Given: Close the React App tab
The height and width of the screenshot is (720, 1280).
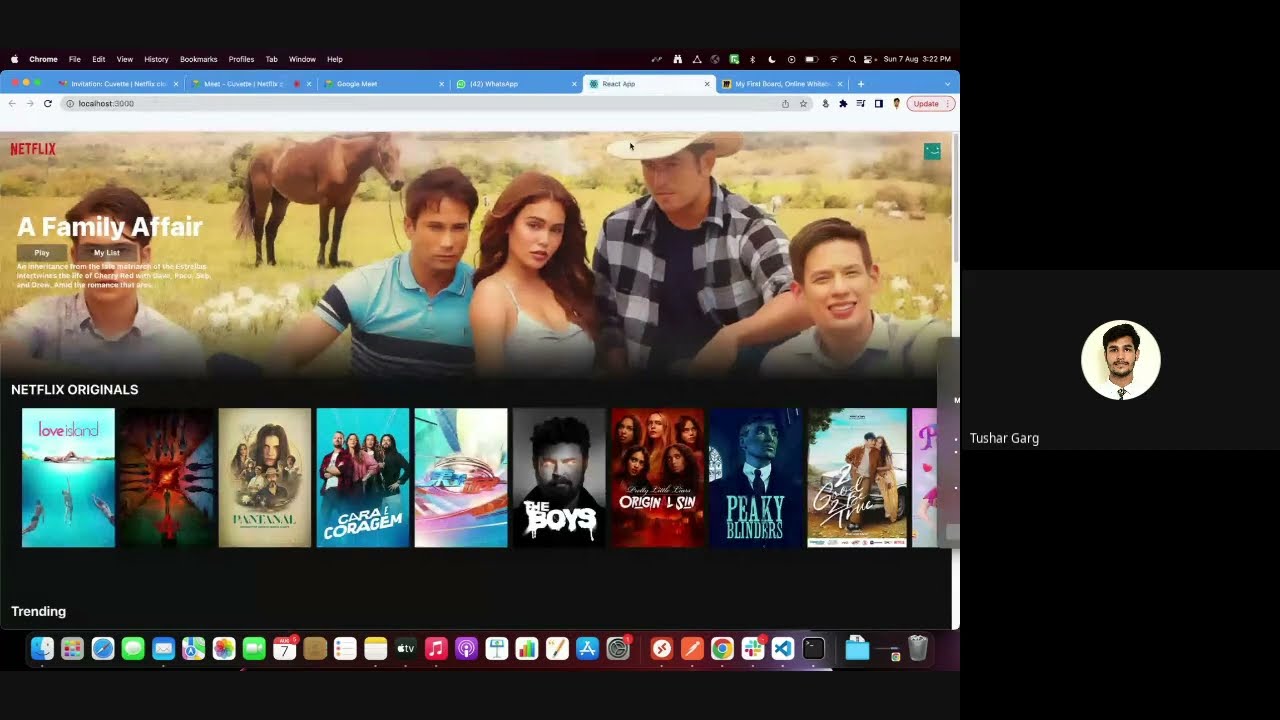Looking at the screenshot, I should click(x=707, y=84).
